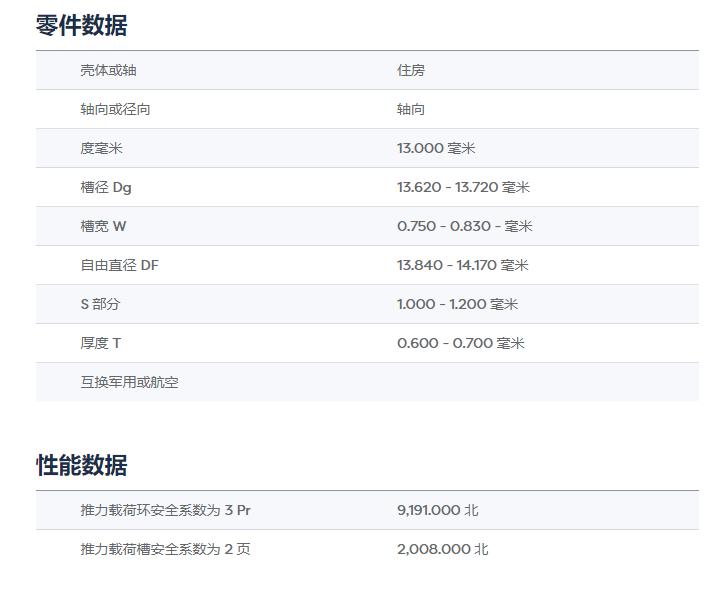Click the 自由直径 DF label
Viewport: 709px width, 606px height.
click(119, 265)
